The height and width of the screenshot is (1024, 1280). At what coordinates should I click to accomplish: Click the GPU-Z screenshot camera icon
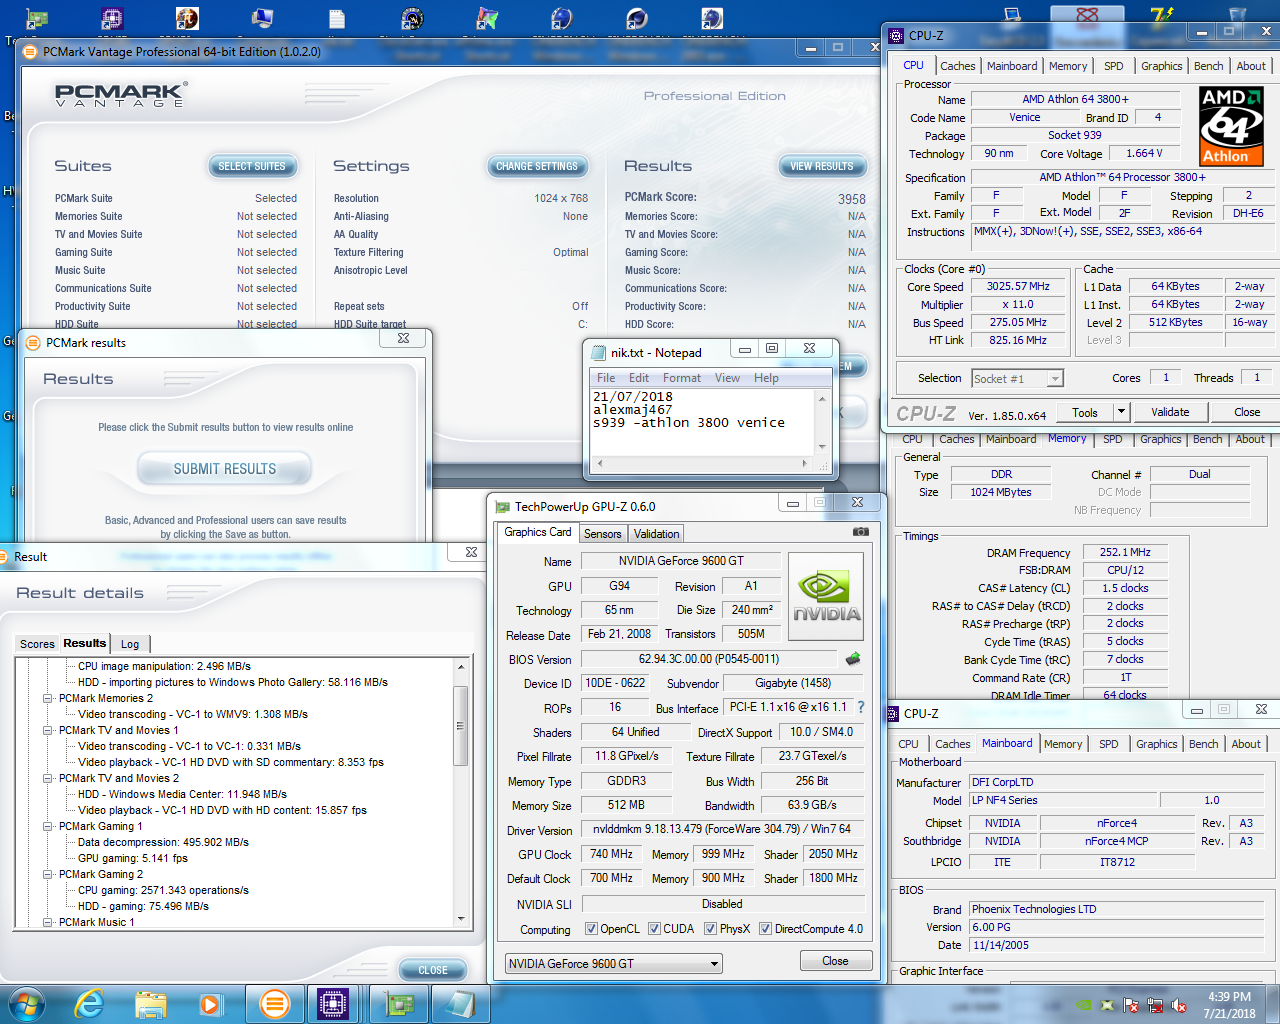(x=860, y=532)
